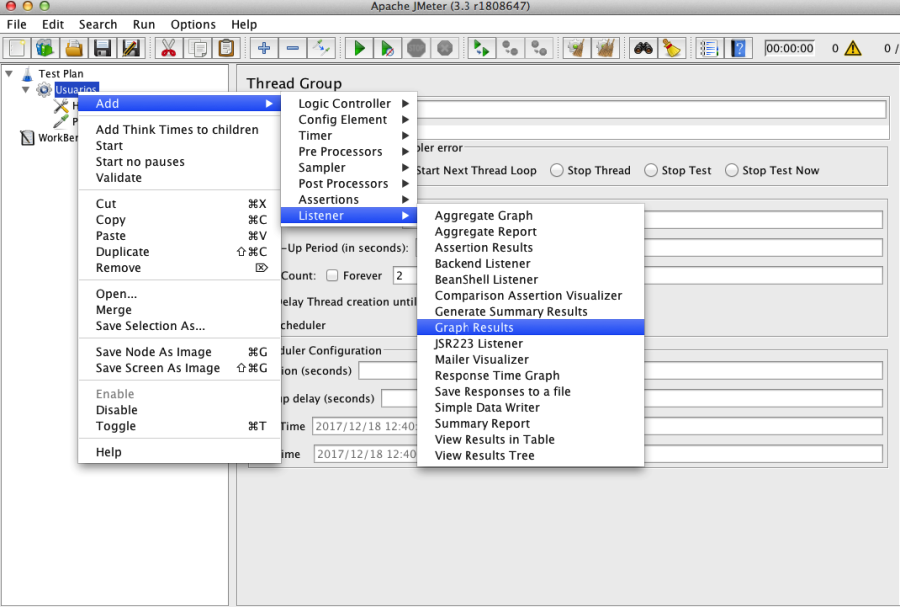This screenshot has height=607, width=900.
Task: Expand the Pre Processors submenu
Action: (349, 152)
